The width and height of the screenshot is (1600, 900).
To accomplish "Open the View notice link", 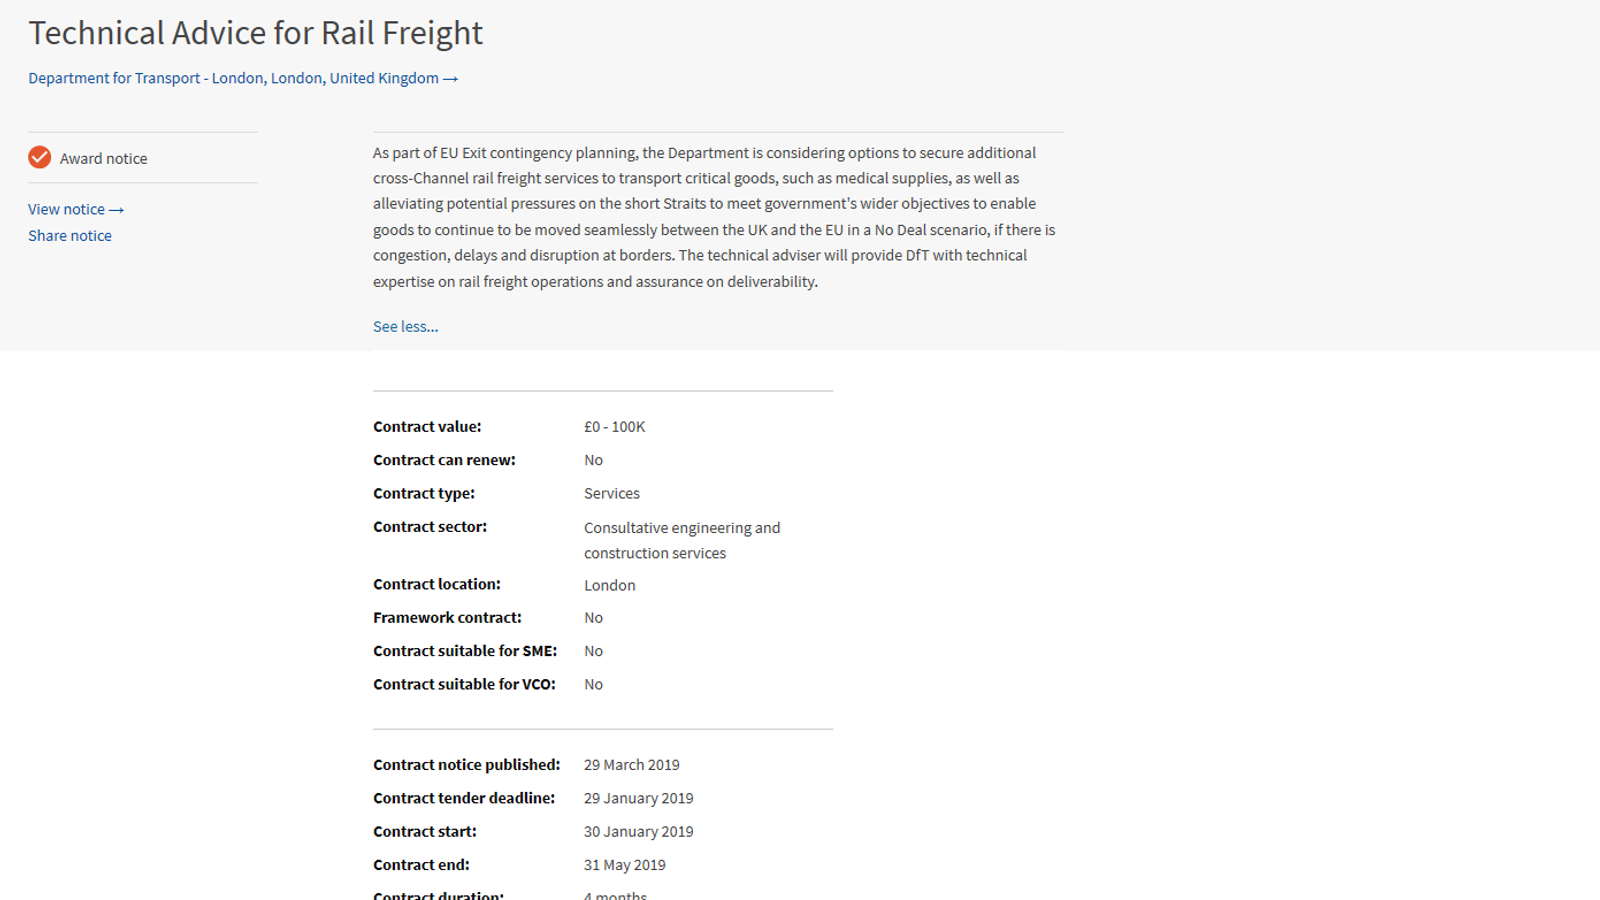I will (66, 209).
